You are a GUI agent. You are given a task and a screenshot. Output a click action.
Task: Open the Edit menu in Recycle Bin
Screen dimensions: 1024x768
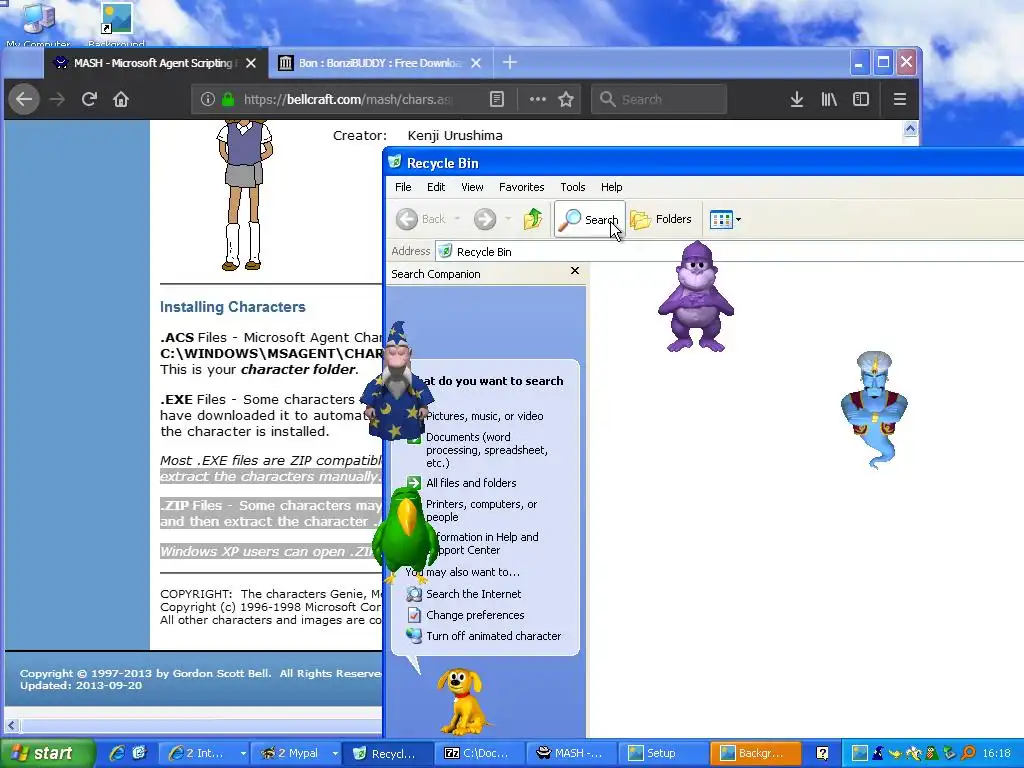436,187
